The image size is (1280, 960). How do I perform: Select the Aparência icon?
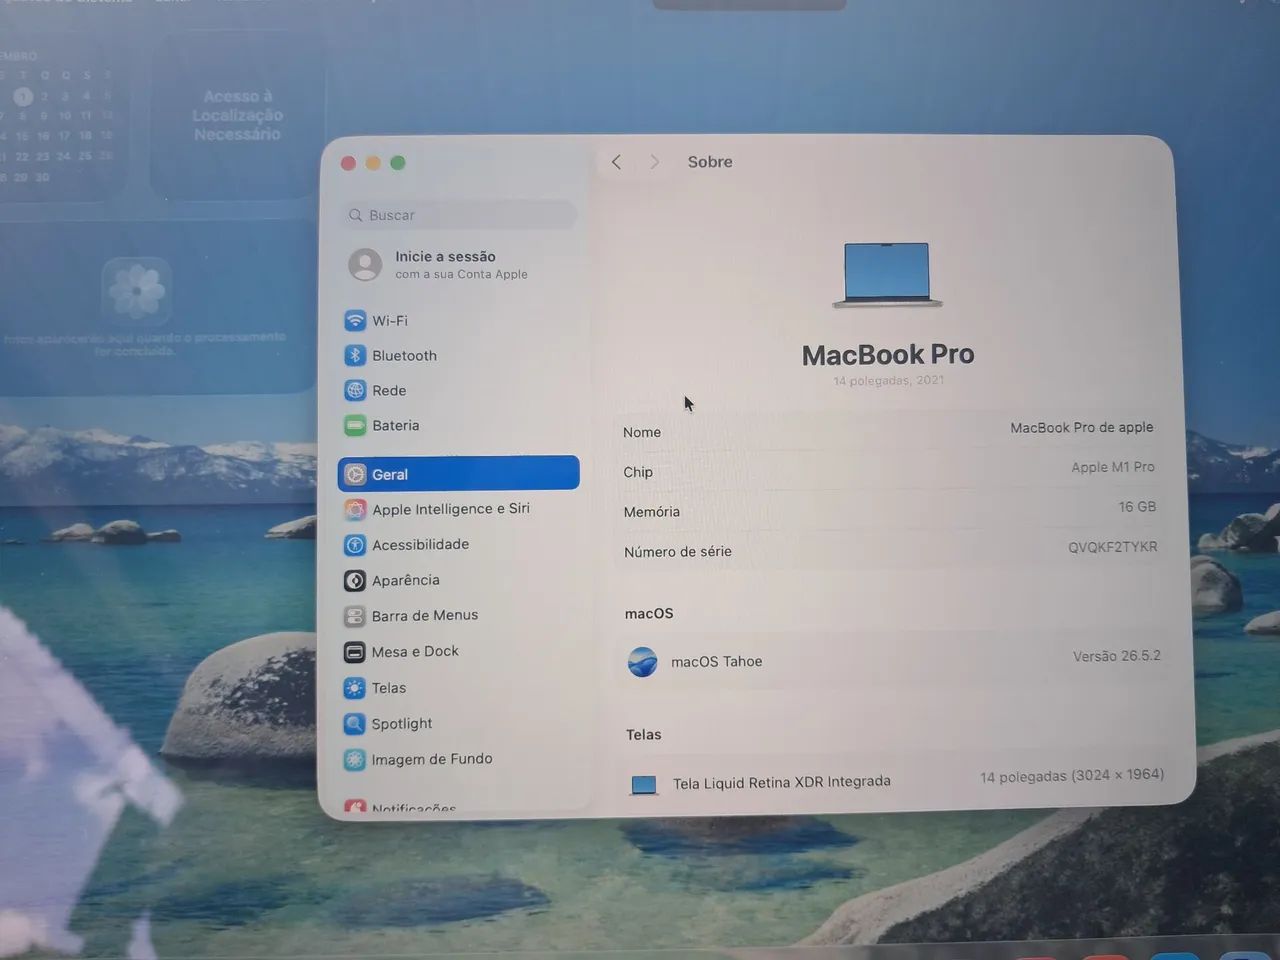pyautogui.click(x=355, y=580)
